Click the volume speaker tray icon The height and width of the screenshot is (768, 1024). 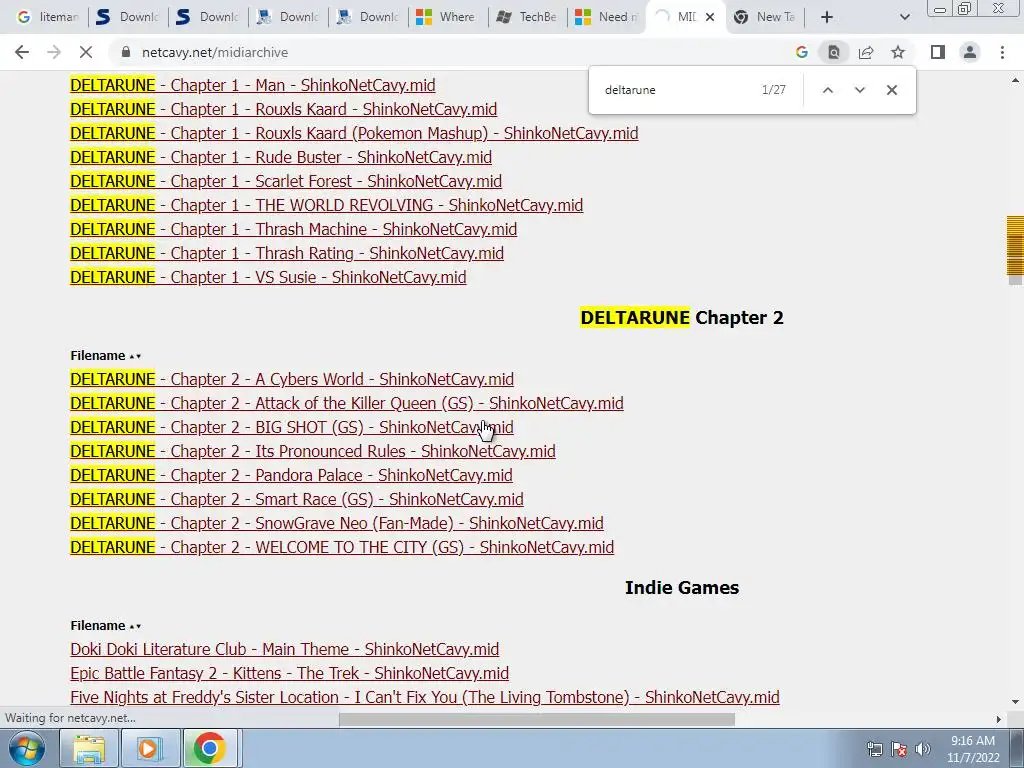(923, 749)
